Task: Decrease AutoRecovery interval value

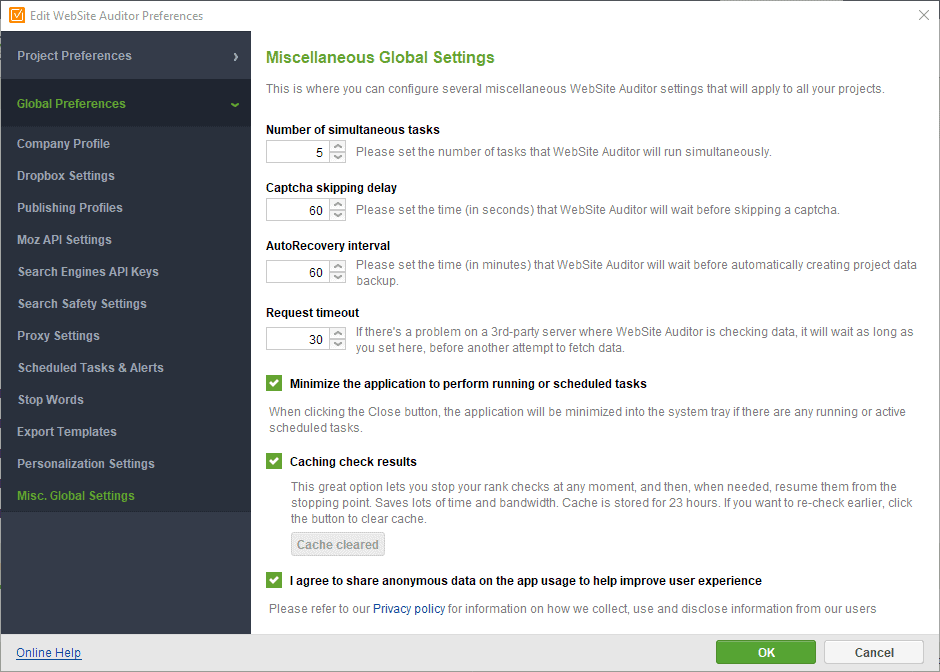Action: point(338,277)
